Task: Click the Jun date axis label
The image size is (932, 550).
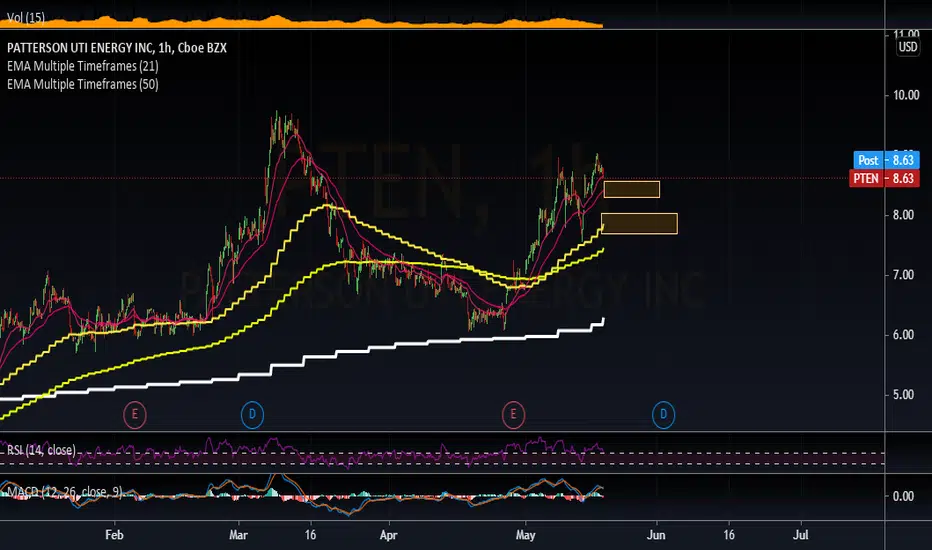Action: [x=656, y=535]
